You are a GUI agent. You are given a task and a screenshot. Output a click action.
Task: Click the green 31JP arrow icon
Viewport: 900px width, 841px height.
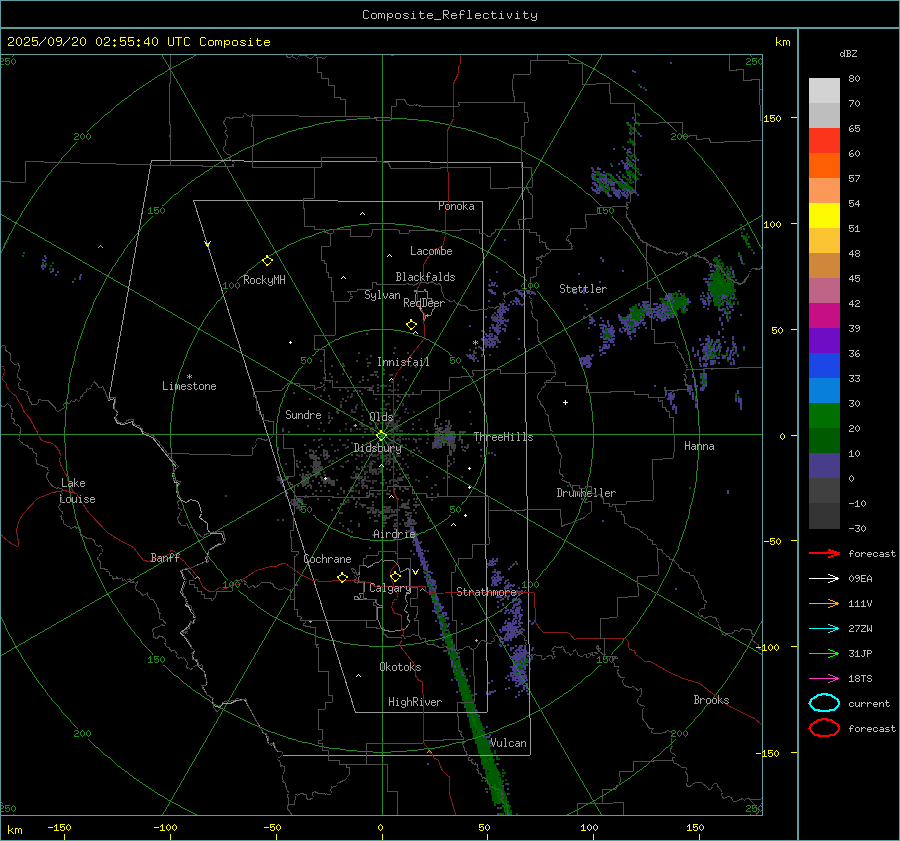click(x=824, y=653)
